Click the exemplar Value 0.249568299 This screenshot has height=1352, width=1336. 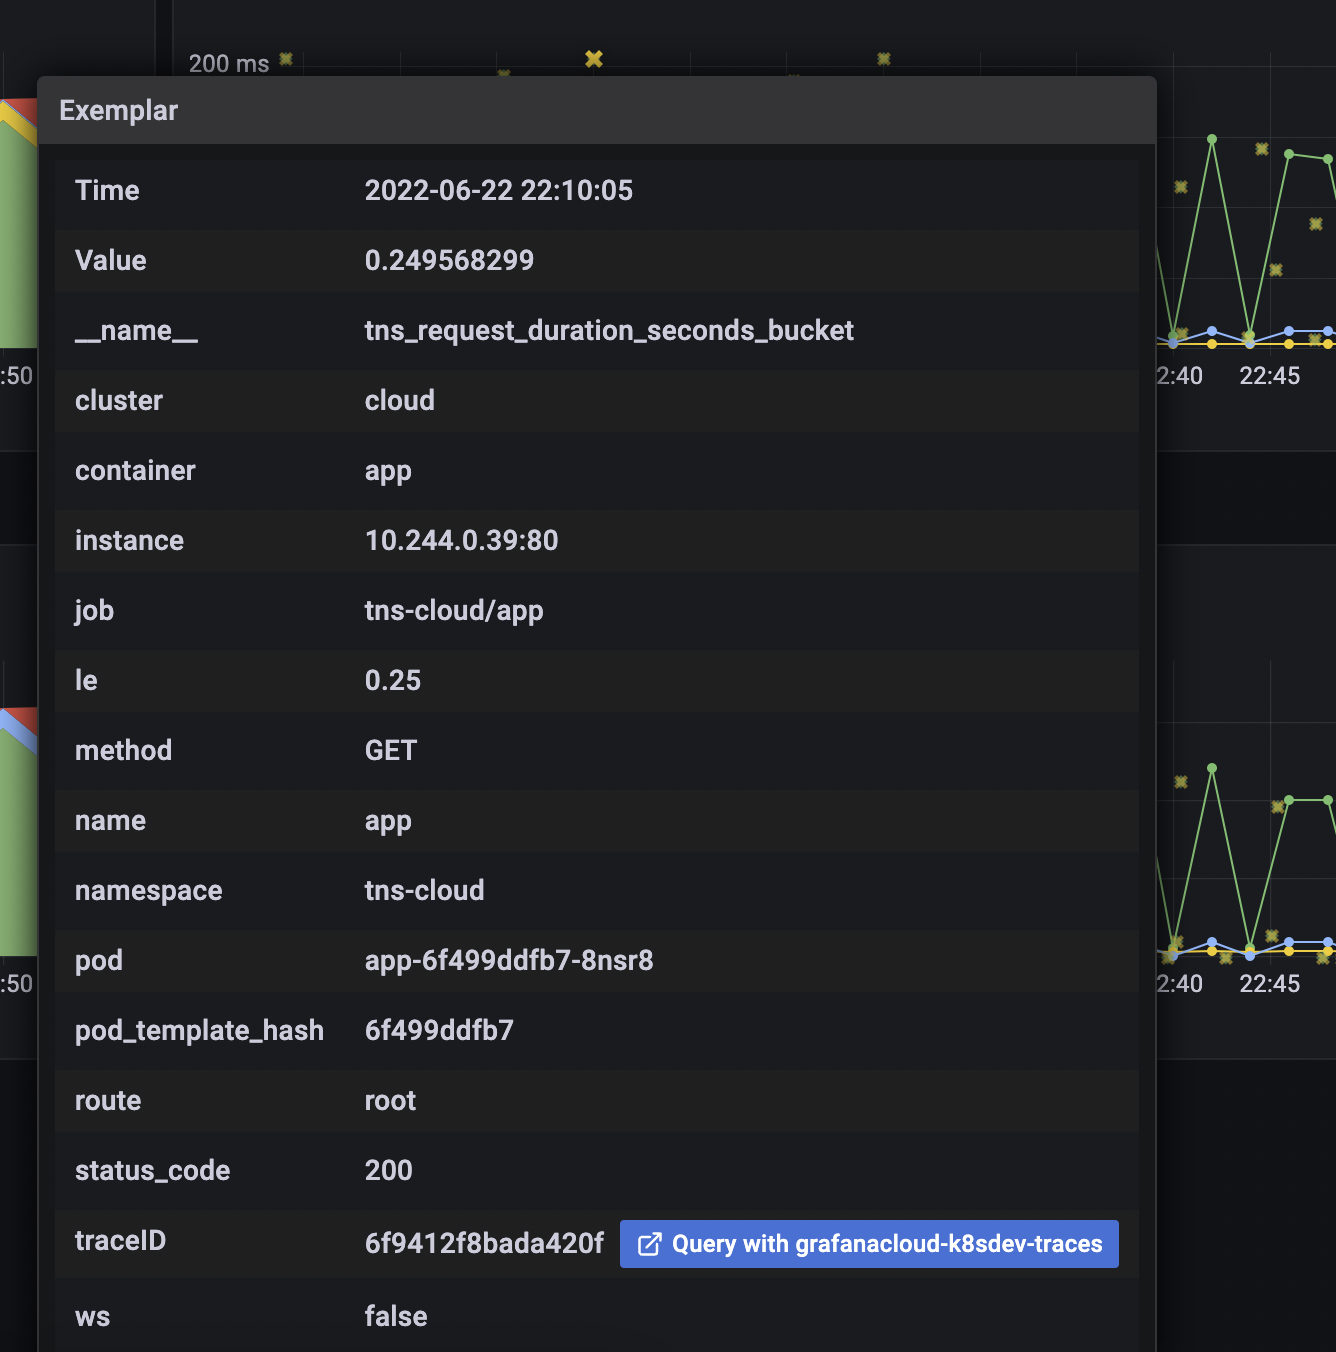pyautogui.click(x=449, y=260)
